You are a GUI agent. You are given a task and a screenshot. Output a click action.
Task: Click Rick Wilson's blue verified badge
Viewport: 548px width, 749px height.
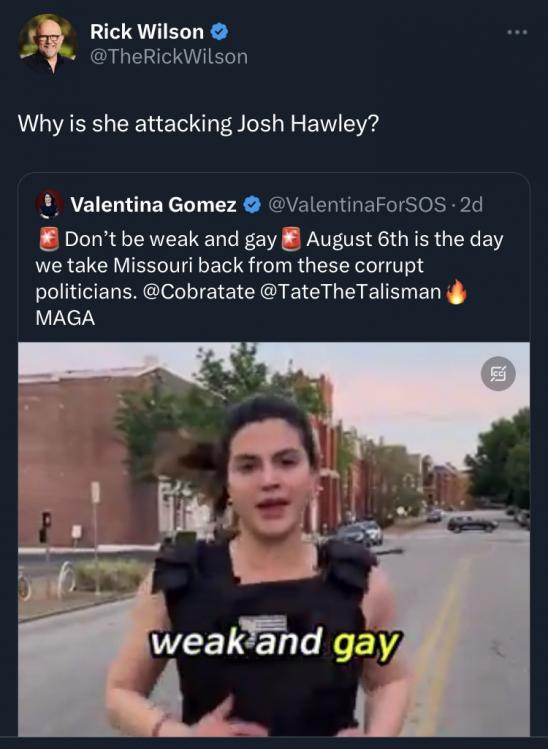tap(219, 32)
